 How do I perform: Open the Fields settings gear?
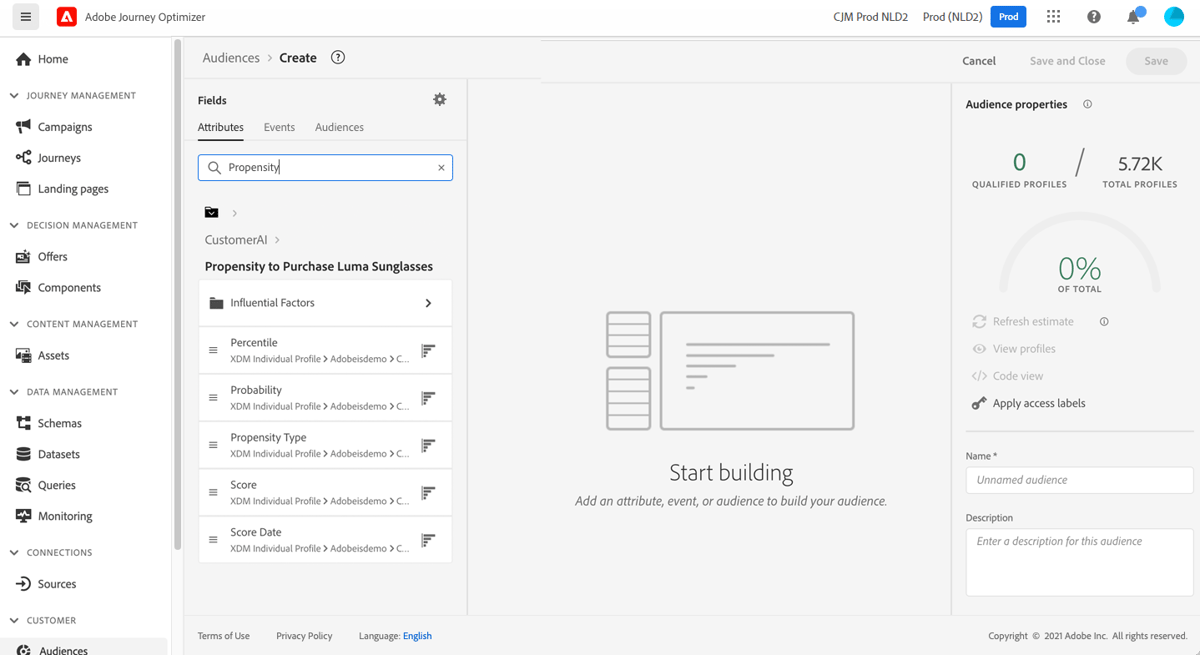[439, 99]
